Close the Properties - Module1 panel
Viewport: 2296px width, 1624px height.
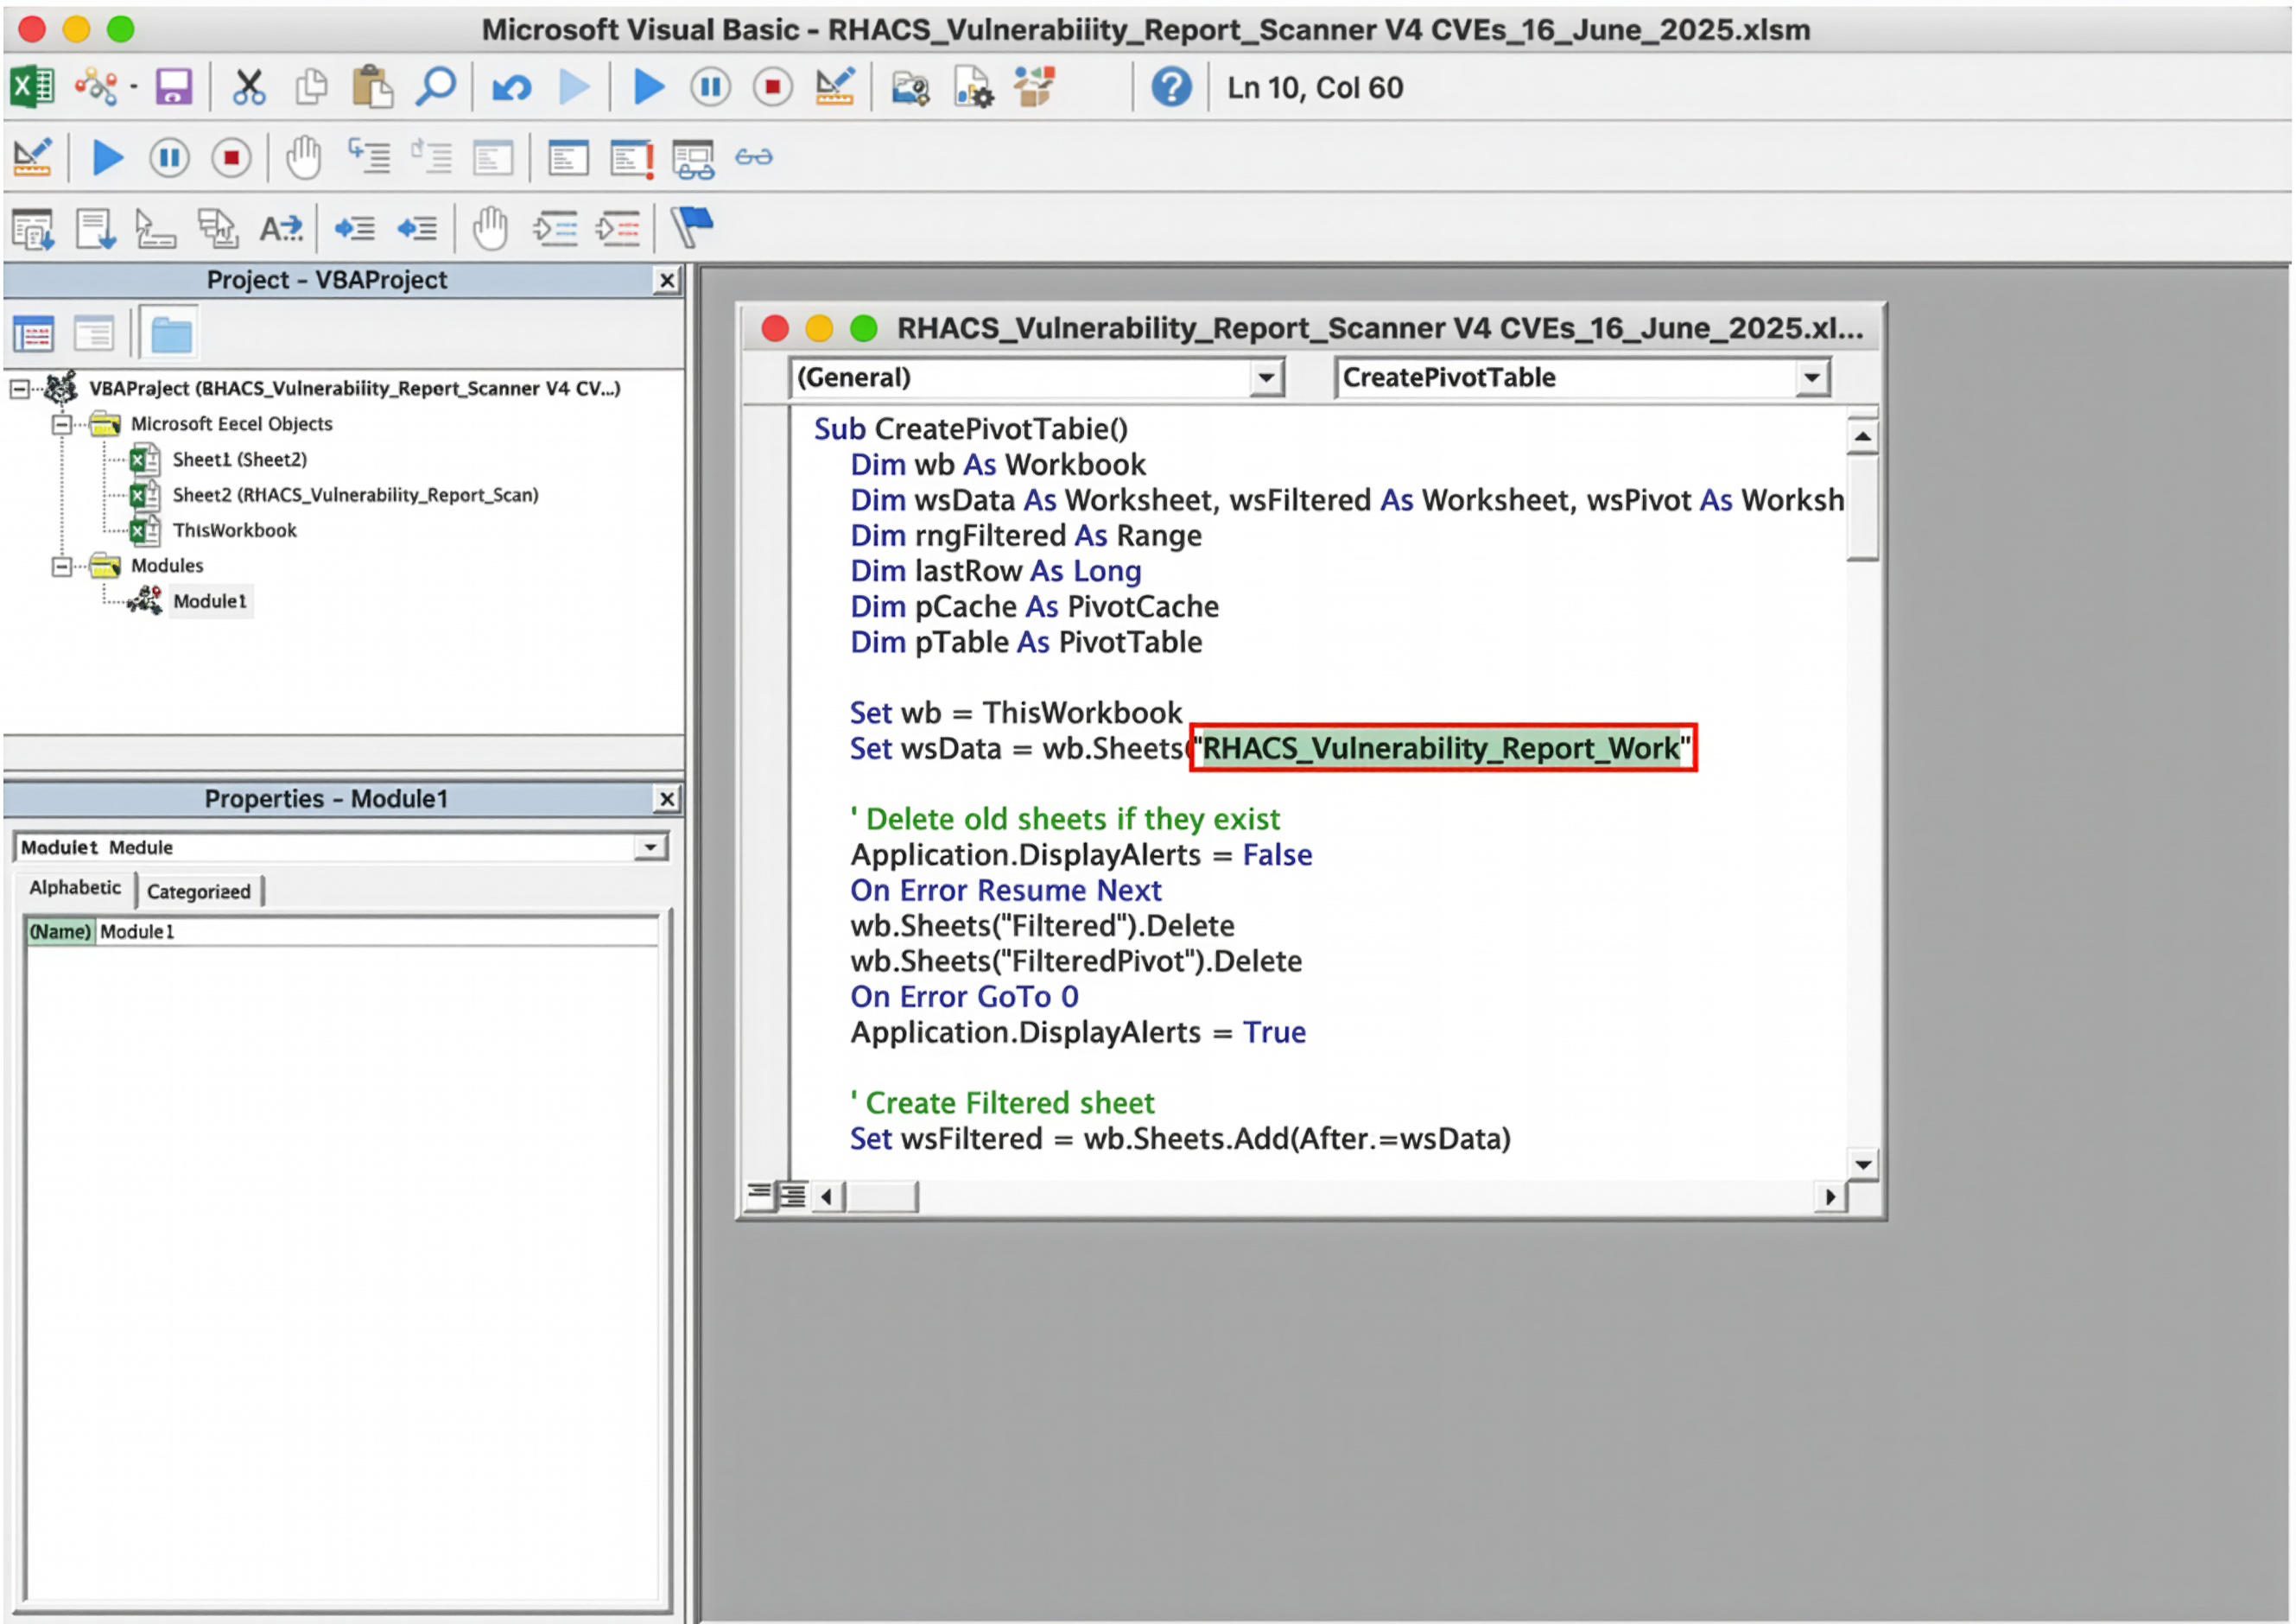667,799
